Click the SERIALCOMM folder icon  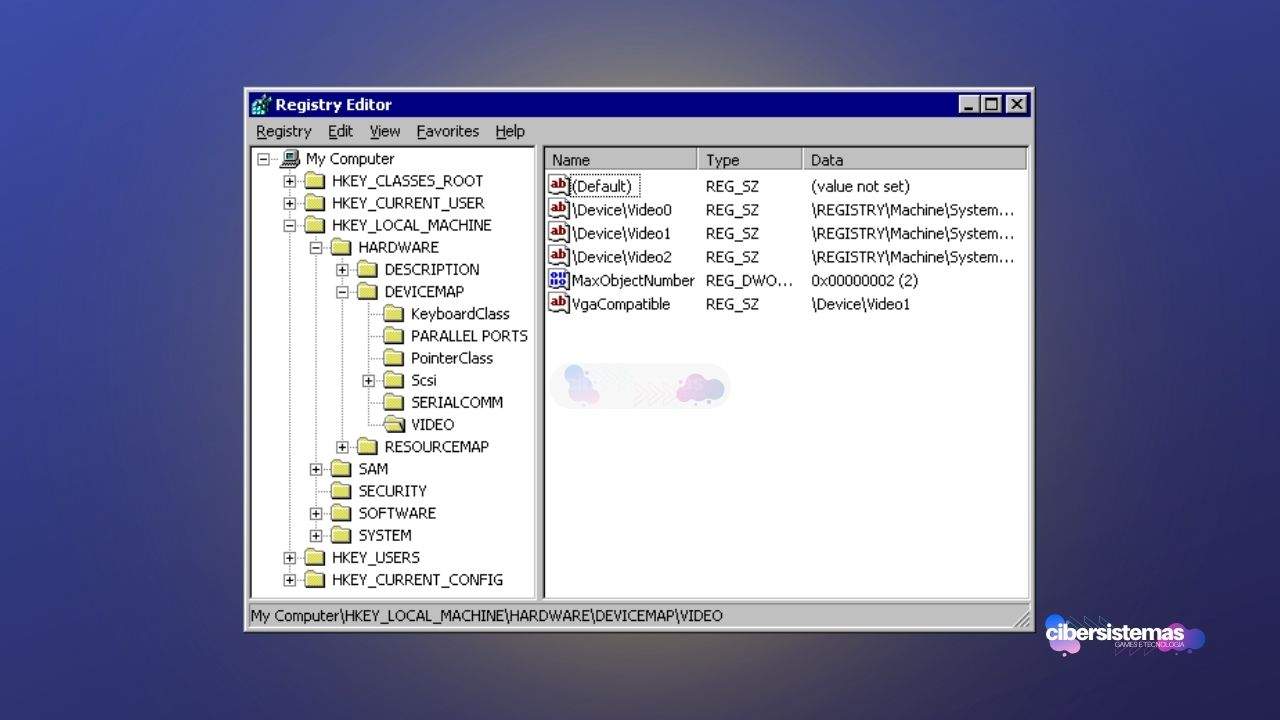tap(393, 402)
